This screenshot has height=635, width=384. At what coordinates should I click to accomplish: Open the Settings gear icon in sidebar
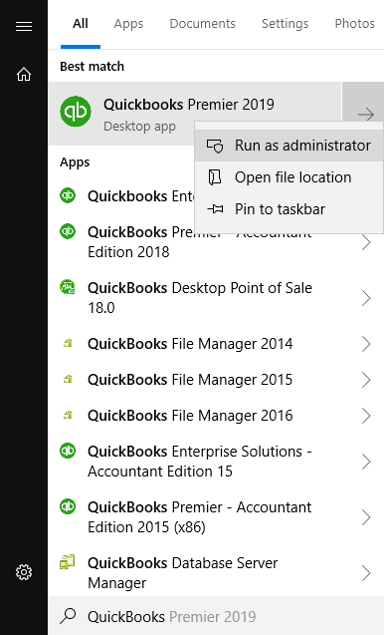click(x=24, y=572)
